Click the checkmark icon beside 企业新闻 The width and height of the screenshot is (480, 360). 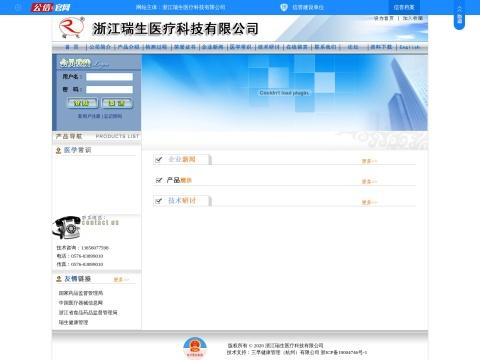(x=159, y=159)
